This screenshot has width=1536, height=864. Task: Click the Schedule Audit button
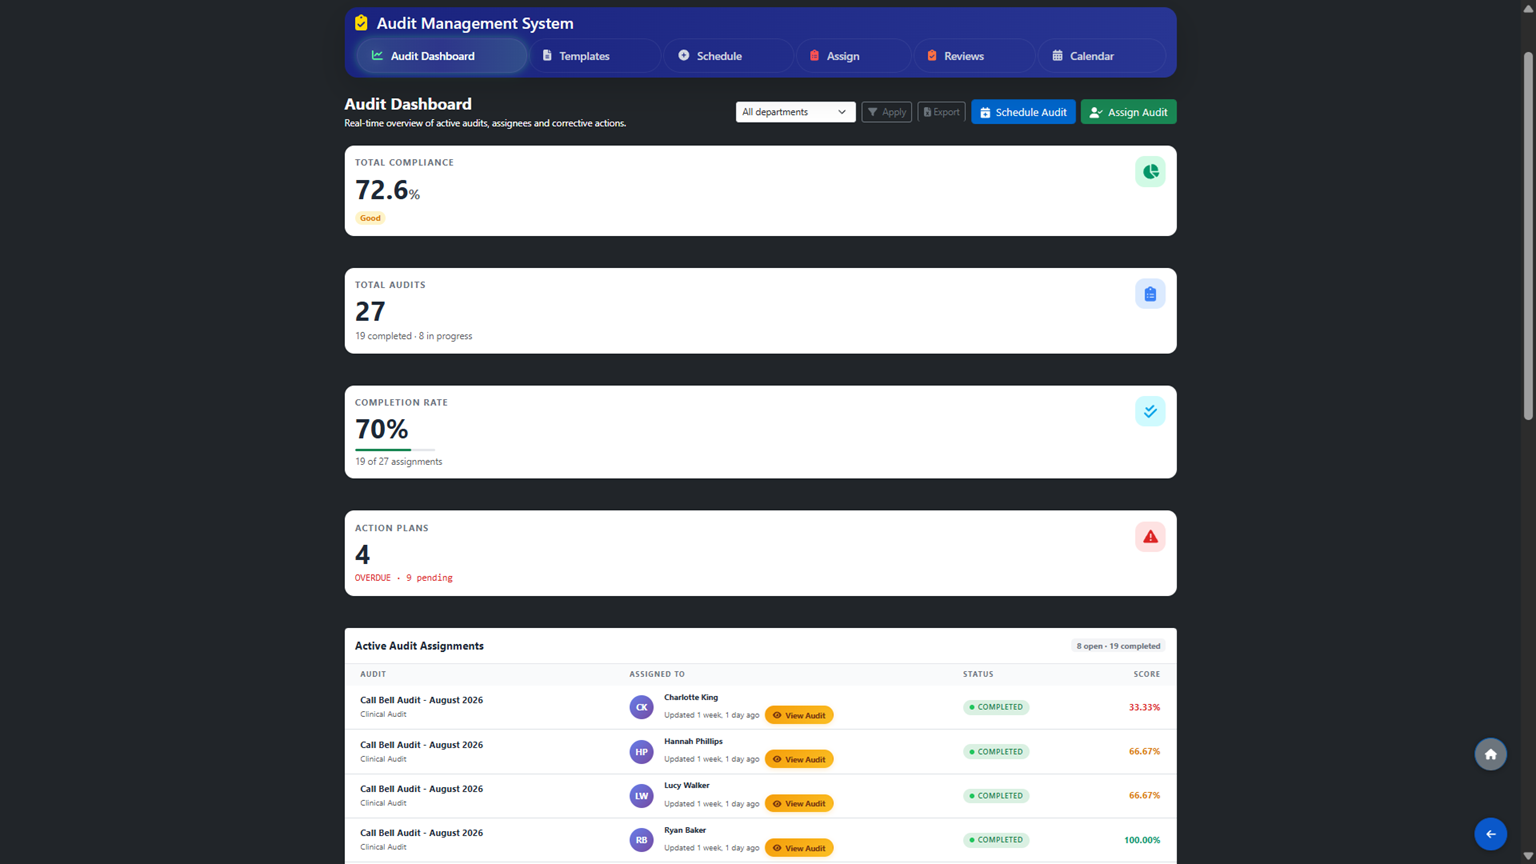point(1023,112)
